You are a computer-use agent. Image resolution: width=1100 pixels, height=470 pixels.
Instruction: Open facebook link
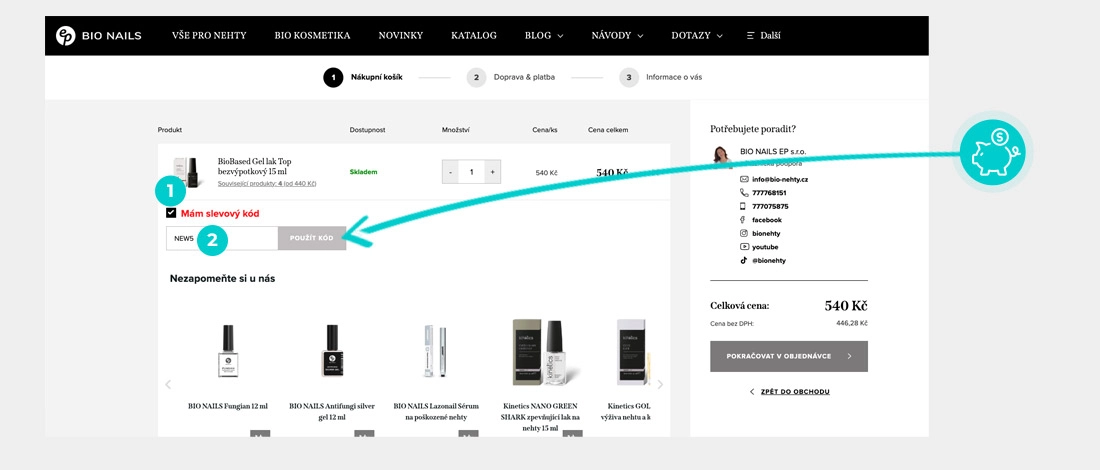point(767,220)
